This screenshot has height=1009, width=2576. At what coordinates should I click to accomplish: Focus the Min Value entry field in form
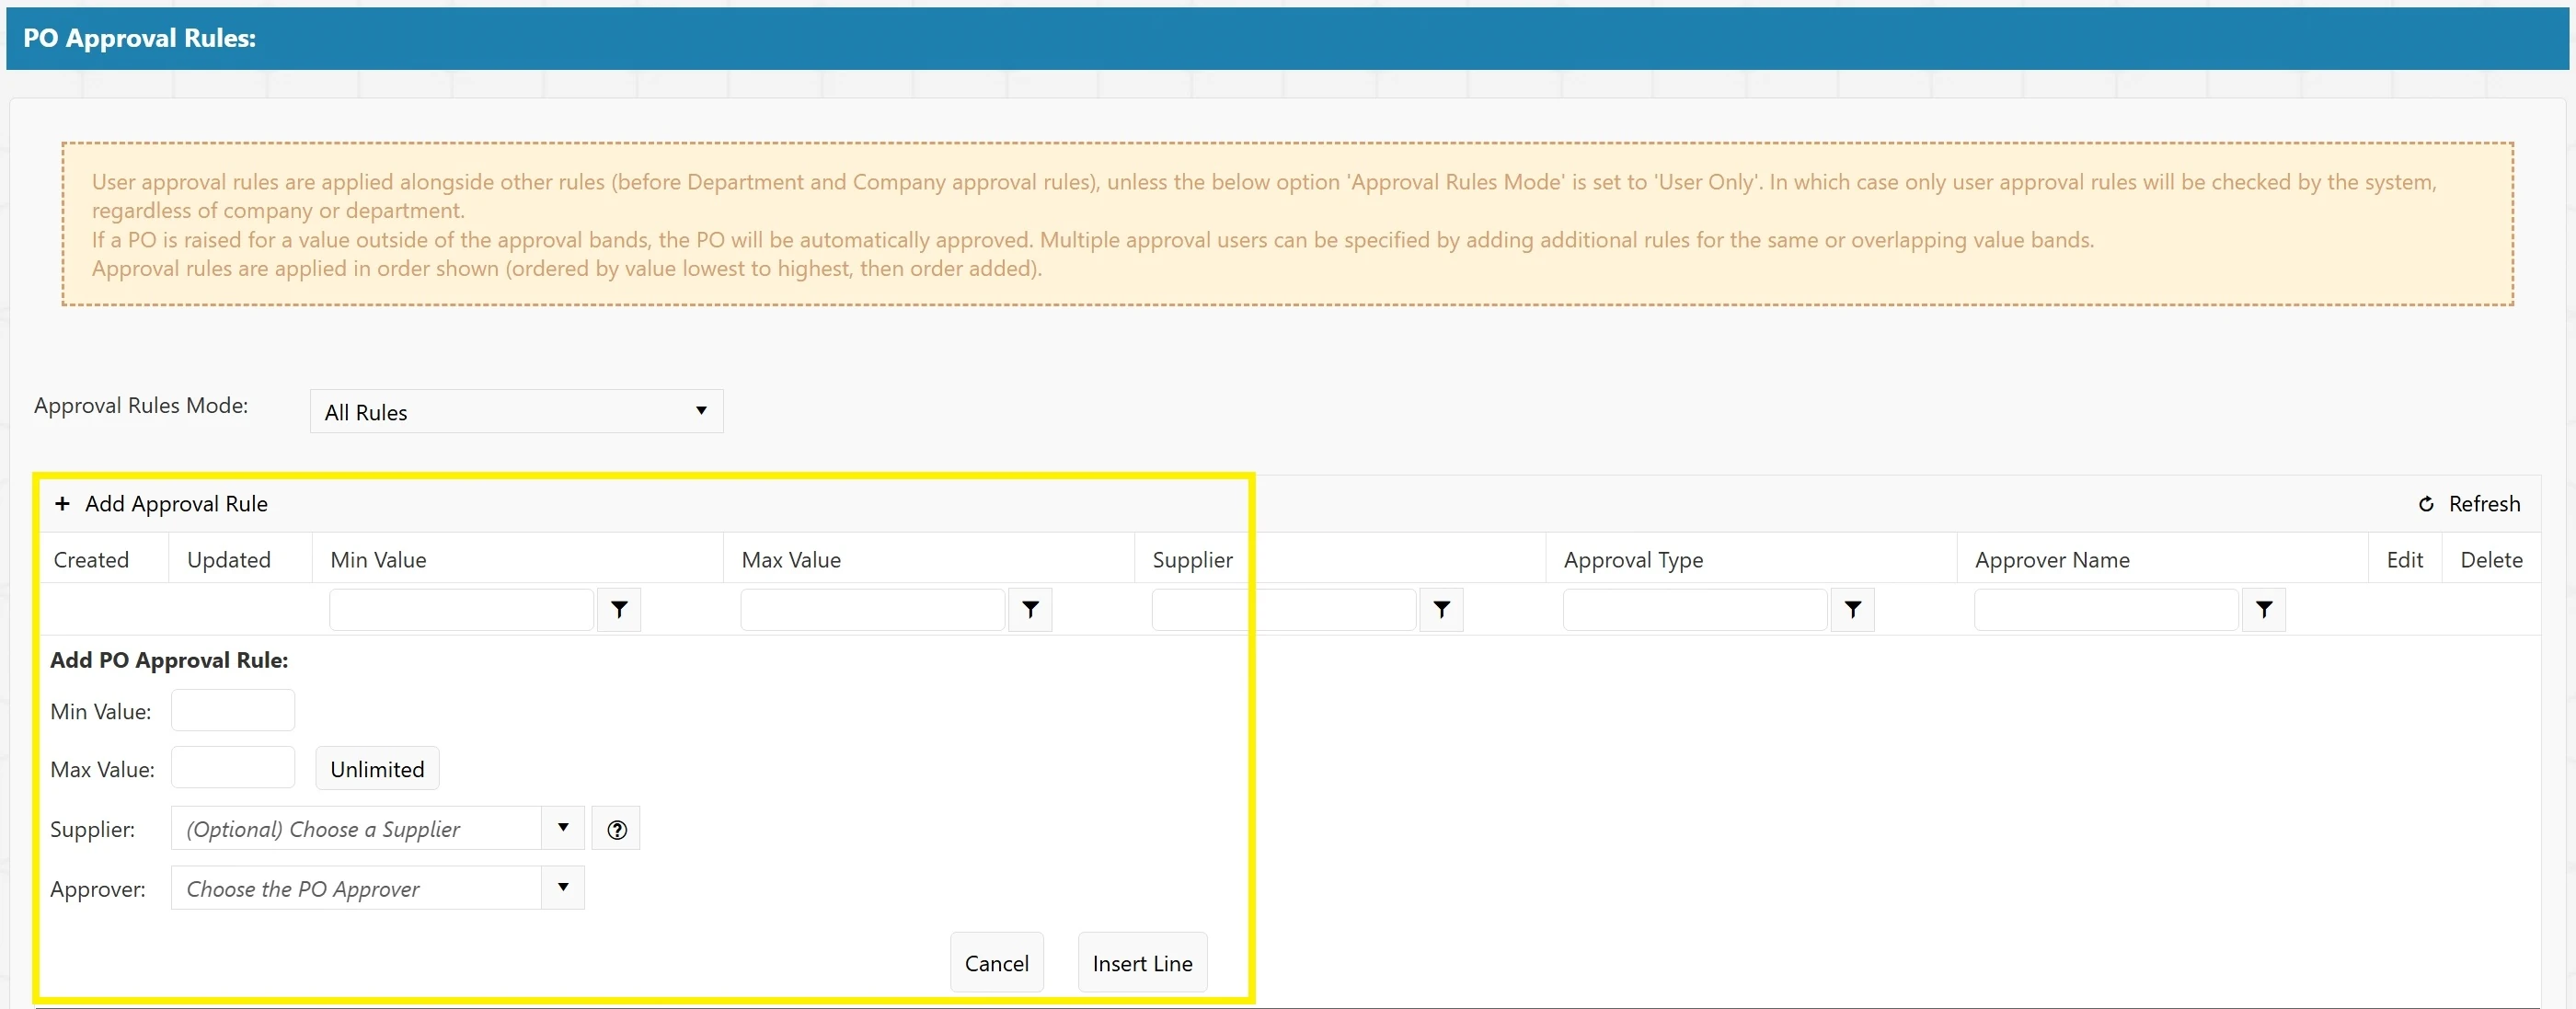(x=233, y=711)
